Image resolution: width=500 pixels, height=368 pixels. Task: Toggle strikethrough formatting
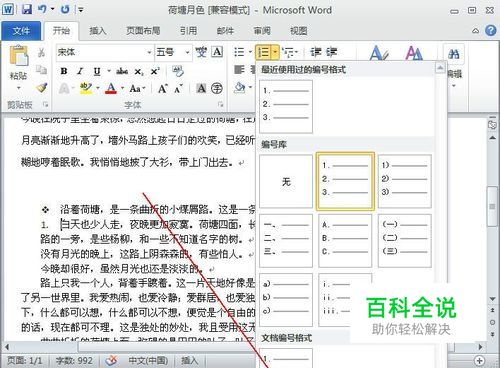pyautogui.click(x=122, y=71)
